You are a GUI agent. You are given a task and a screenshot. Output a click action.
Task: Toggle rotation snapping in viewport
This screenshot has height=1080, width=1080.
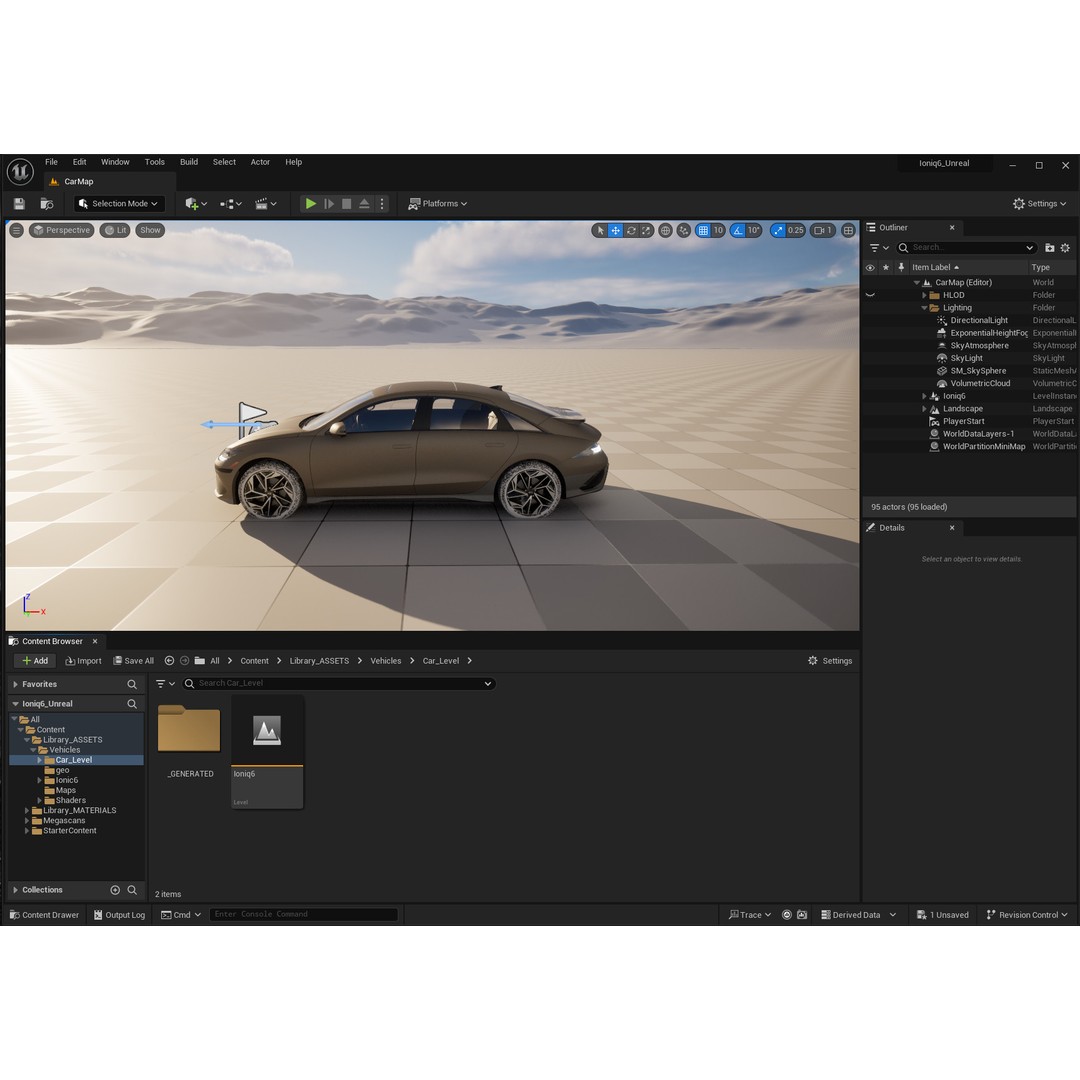click(738, 231)
